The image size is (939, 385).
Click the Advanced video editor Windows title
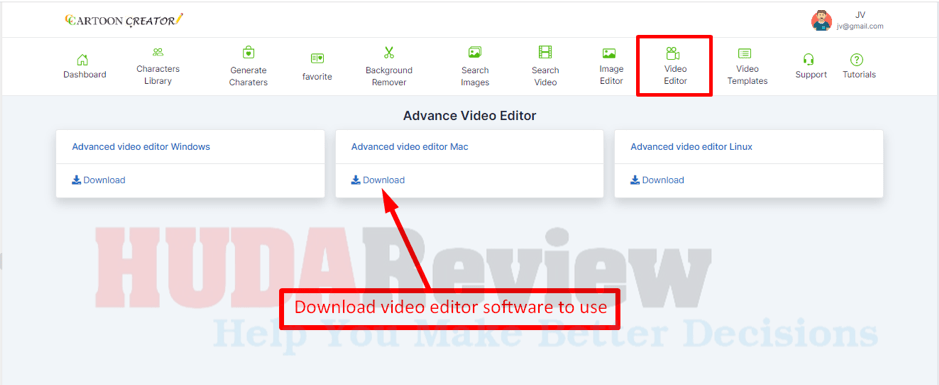click(x=141, y=146)
